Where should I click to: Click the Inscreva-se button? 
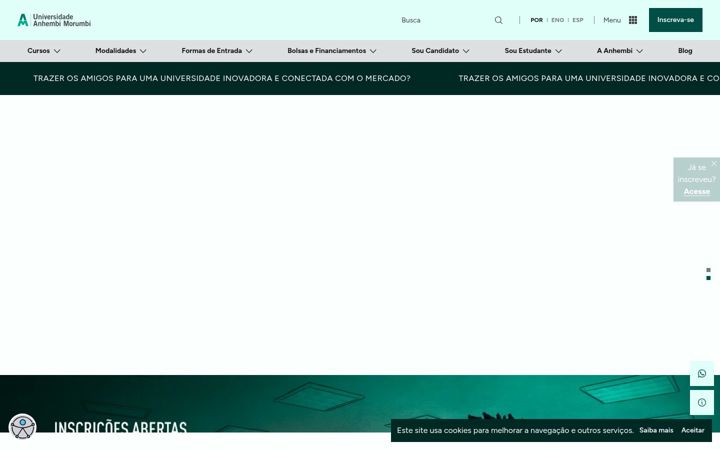coord(675,20)
